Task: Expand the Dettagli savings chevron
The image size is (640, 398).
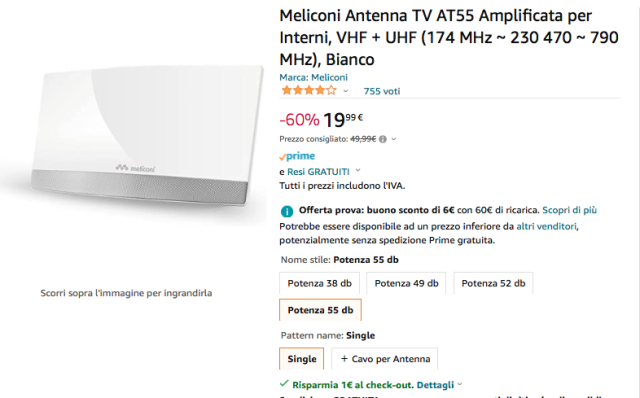Action: click(x=460, y=384)
